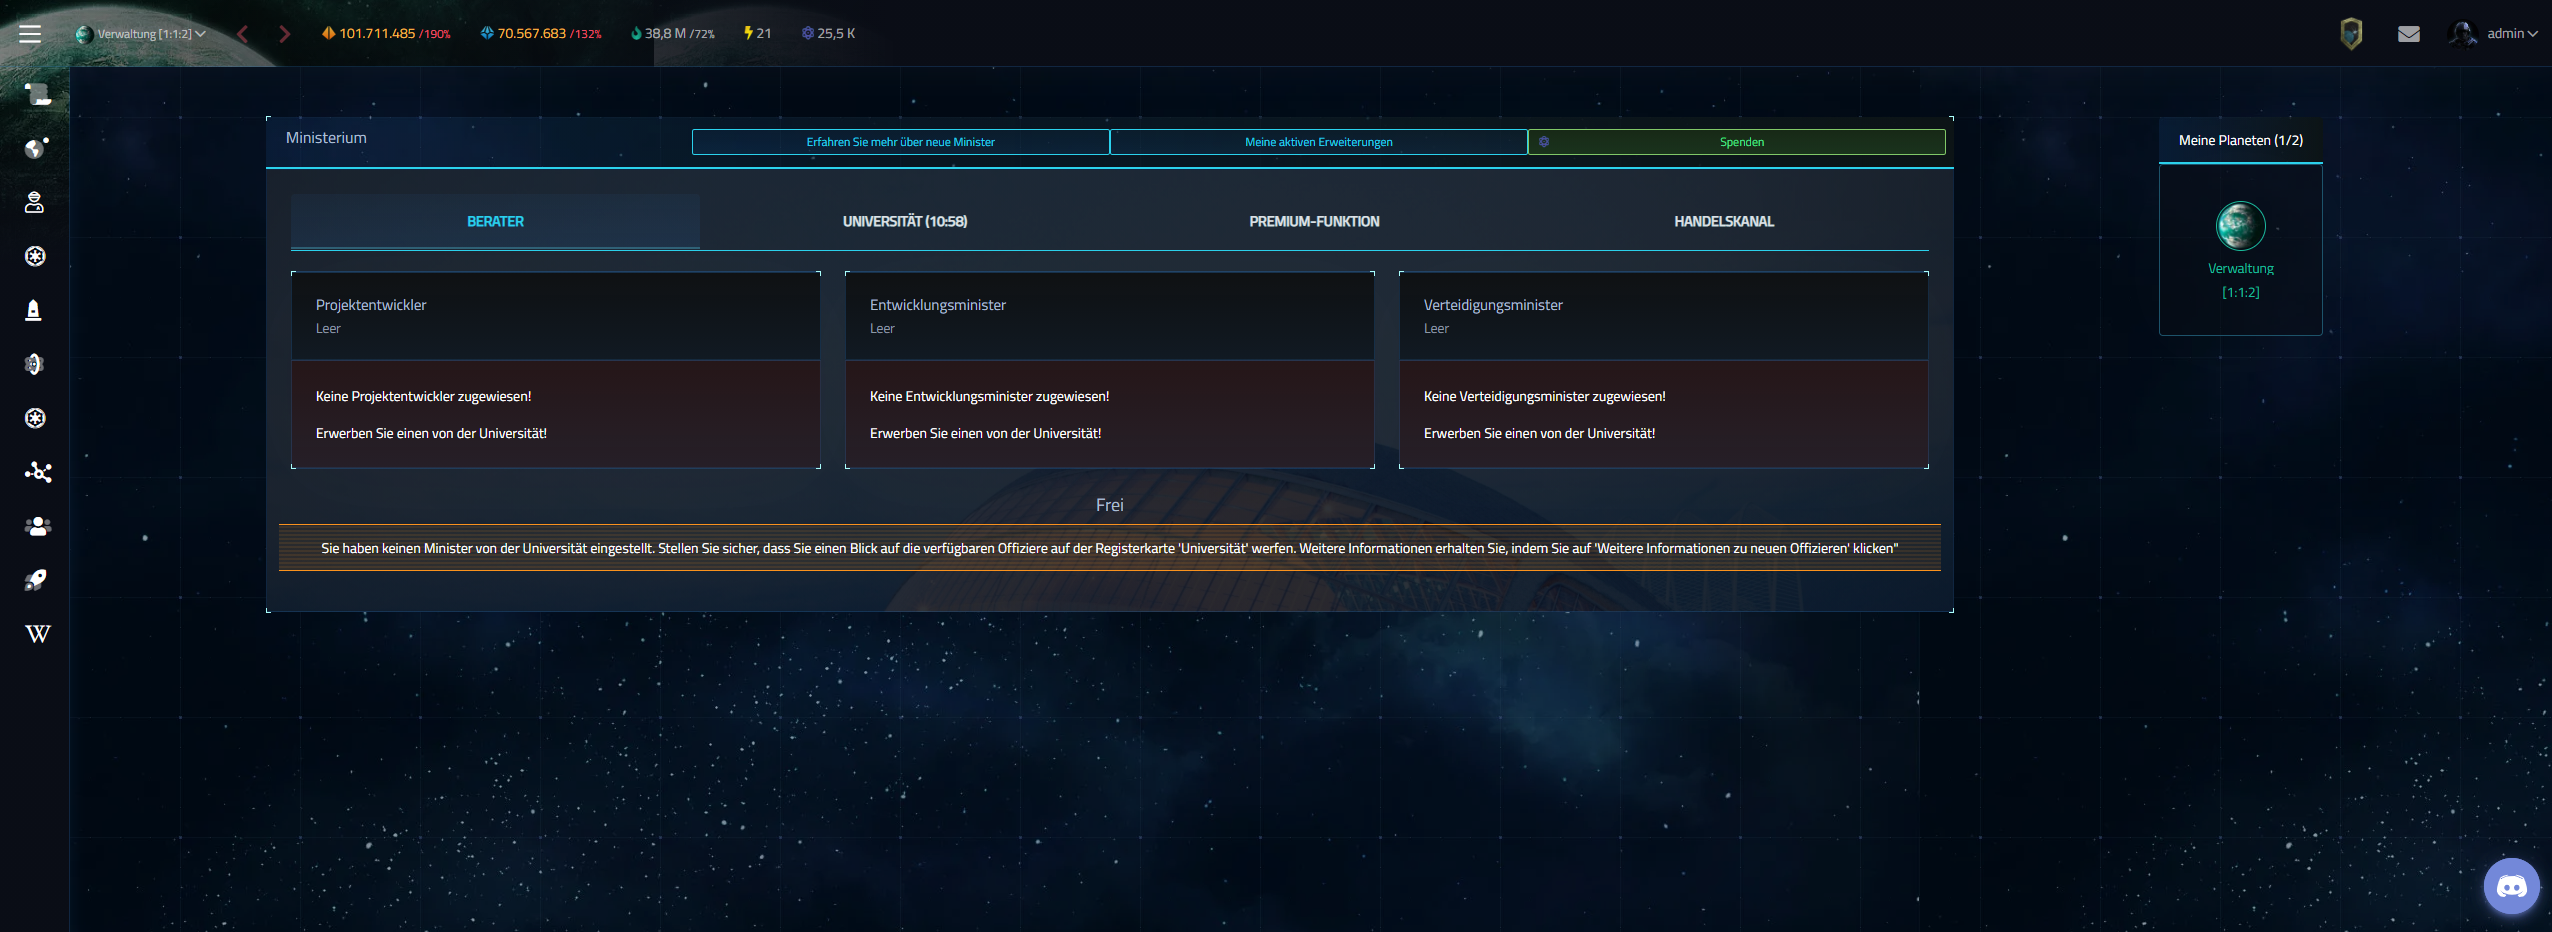Open the Handelskanal tab
Image resolution: width=2552 pixels, height=932 pixels.
[x=1723, y=221]
